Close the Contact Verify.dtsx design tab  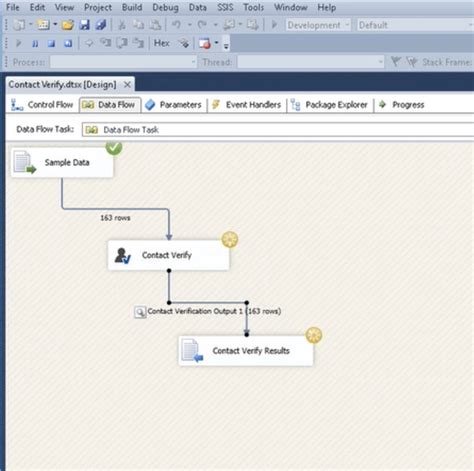tap(127, 85)
